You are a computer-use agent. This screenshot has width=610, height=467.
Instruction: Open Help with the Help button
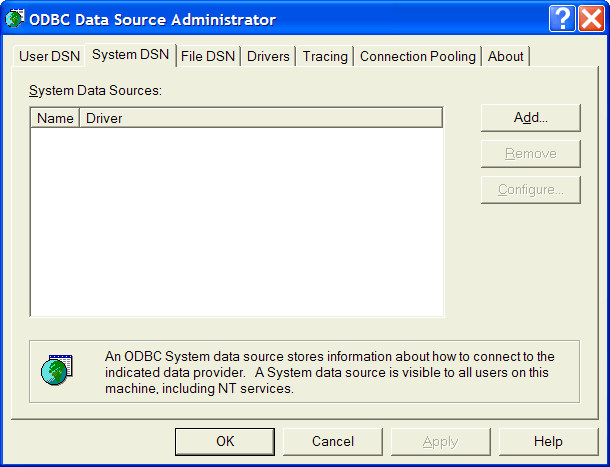(x=548, y=442)
